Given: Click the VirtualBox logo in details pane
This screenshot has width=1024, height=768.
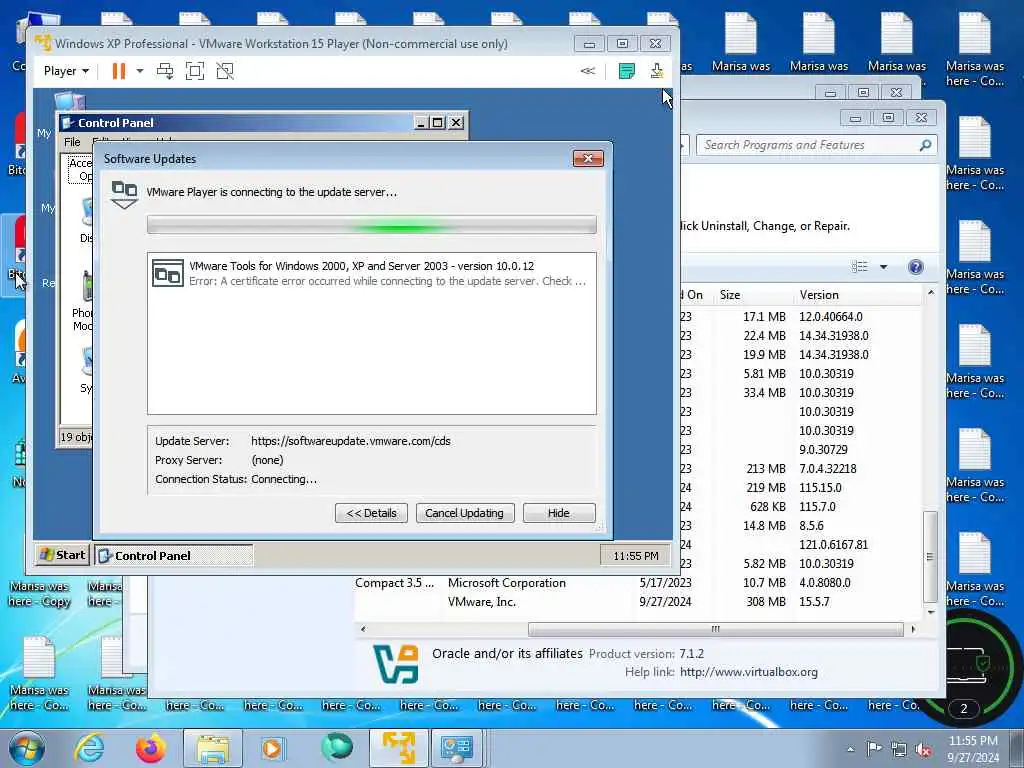Looking at the screenshot, I should 395,664.
